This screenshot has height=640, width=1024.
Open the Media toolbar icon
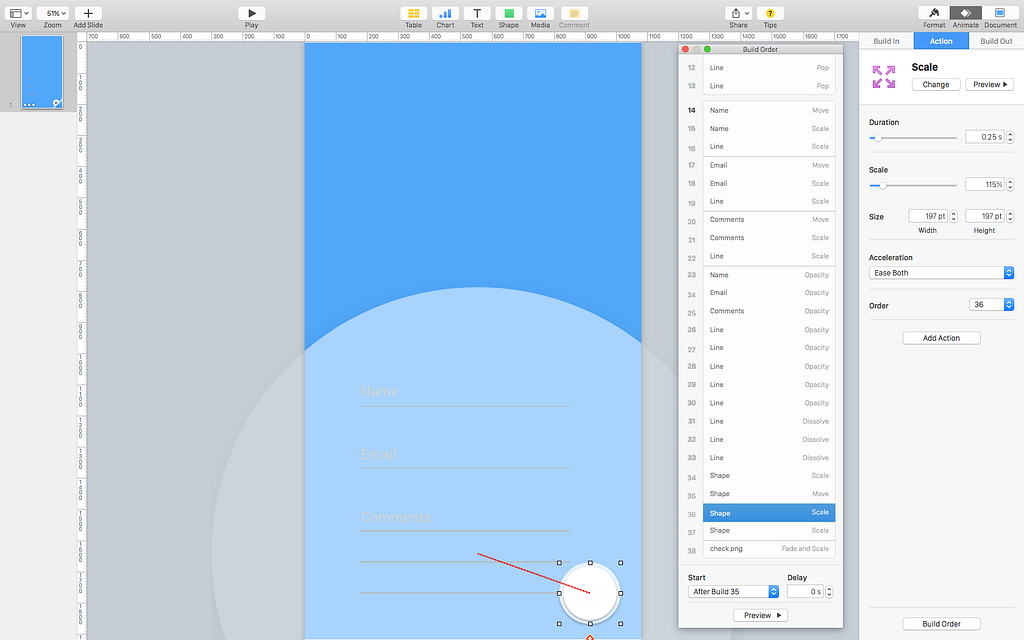point(541,13)
